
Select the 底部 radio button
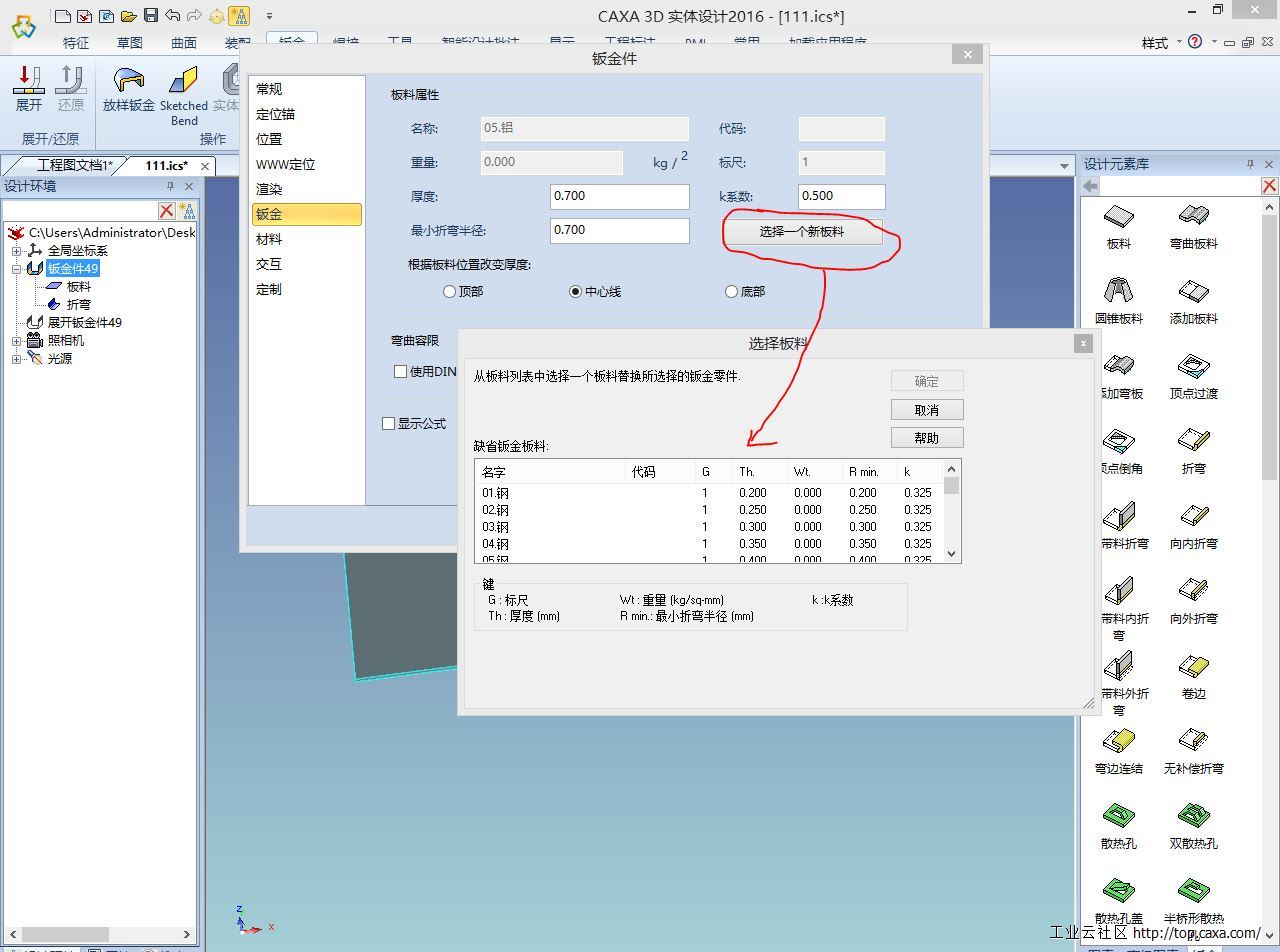point(731,292)
